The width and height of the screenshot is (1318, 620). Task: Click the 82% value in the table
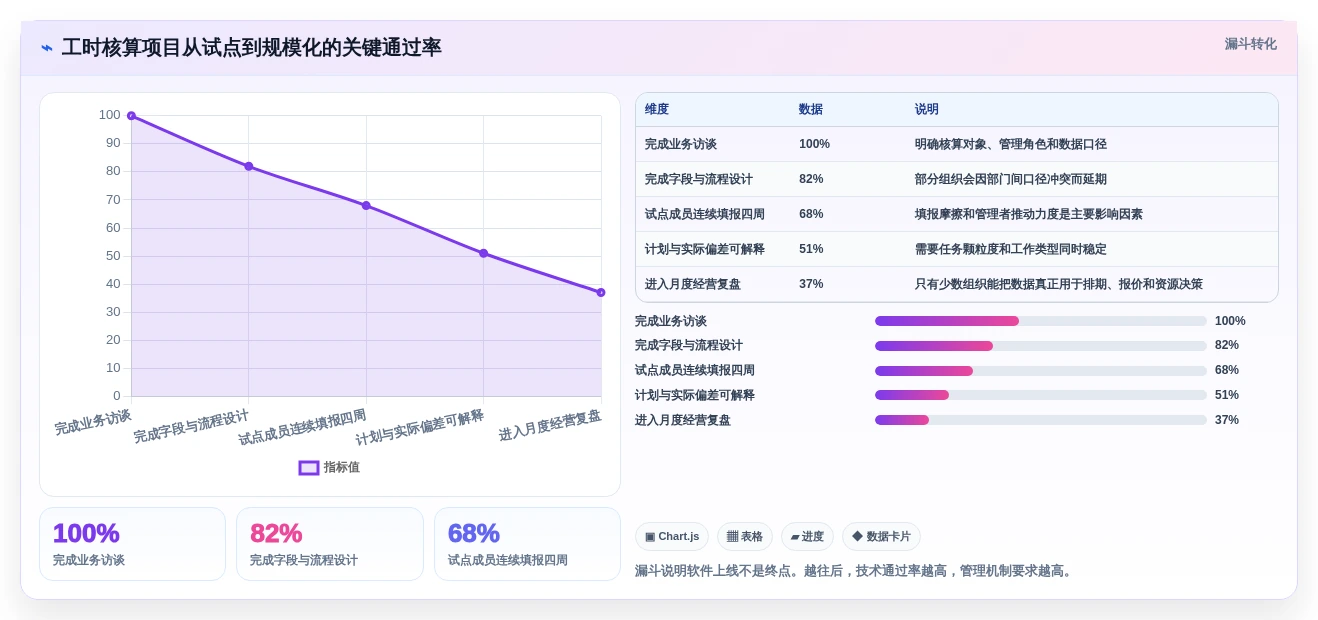pyautogui.click(x=811, y=179)
